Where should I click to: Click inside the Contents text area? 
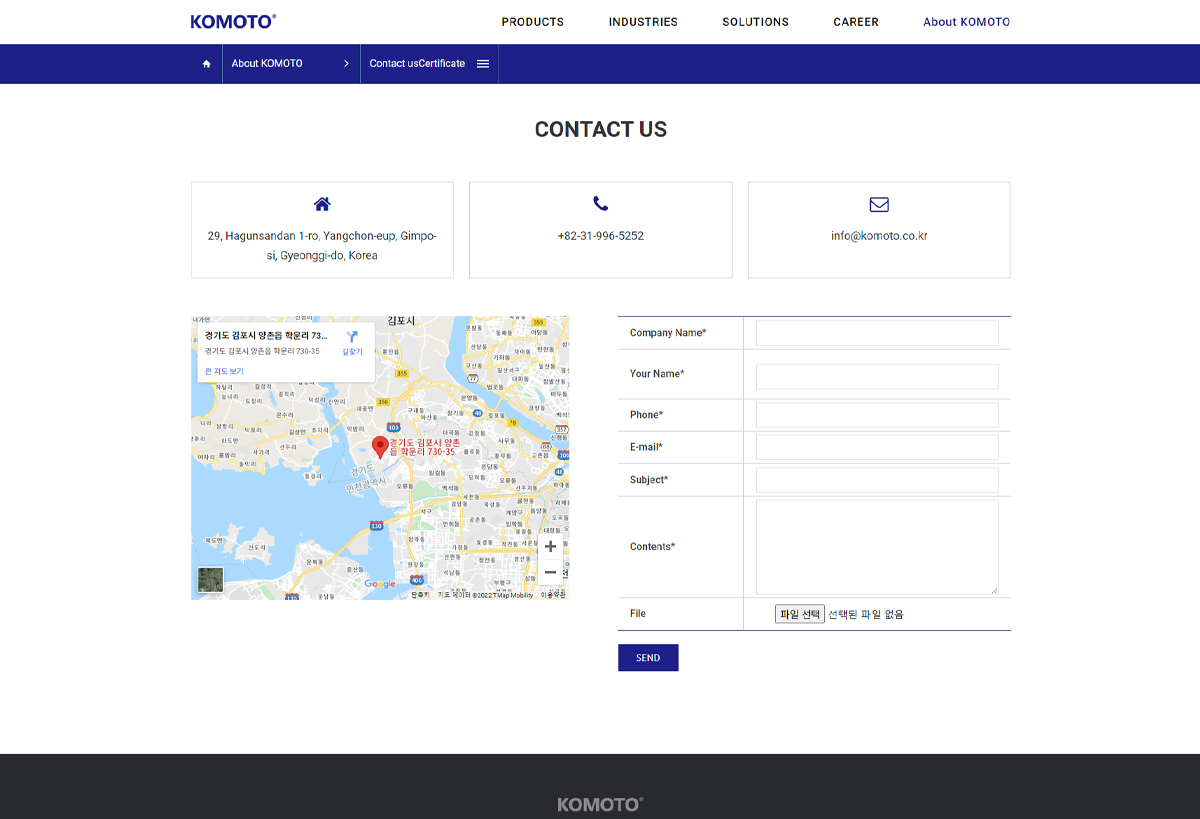point(877,547)
